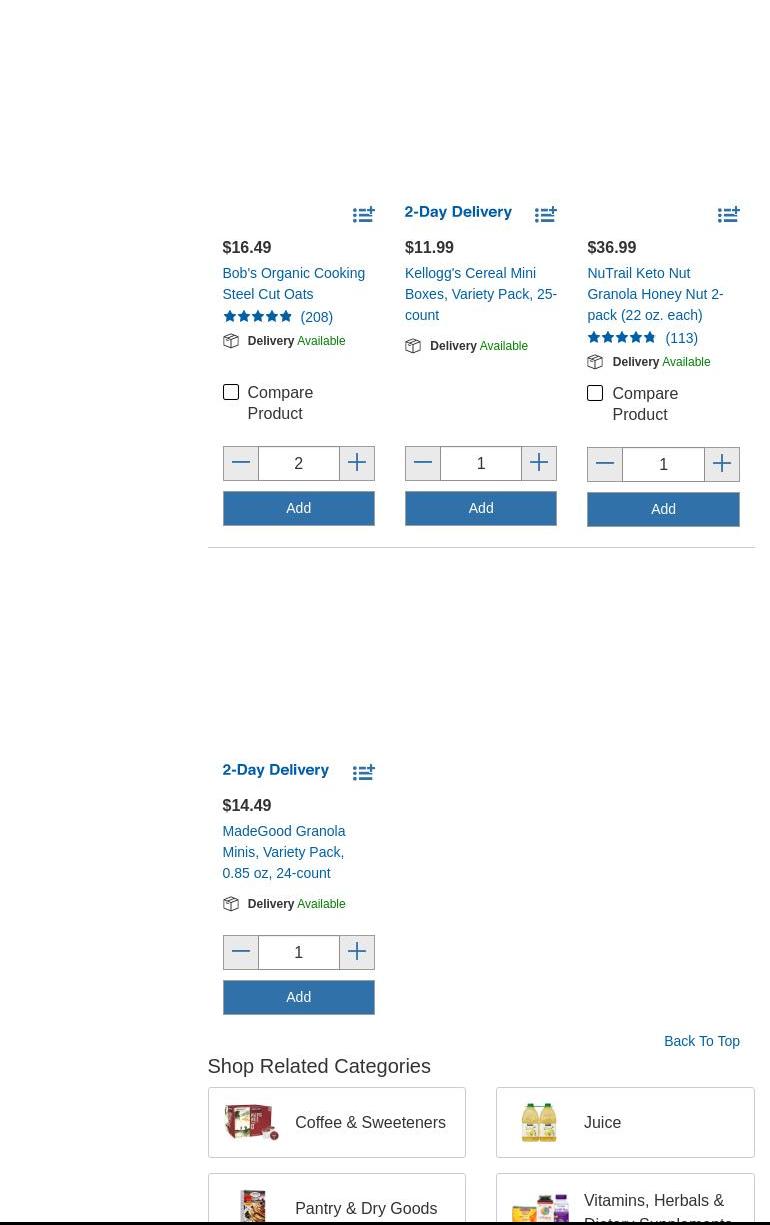
Task: Add Bob's Steel Cut Oats to list icon
Action: (x=364, y=214)
